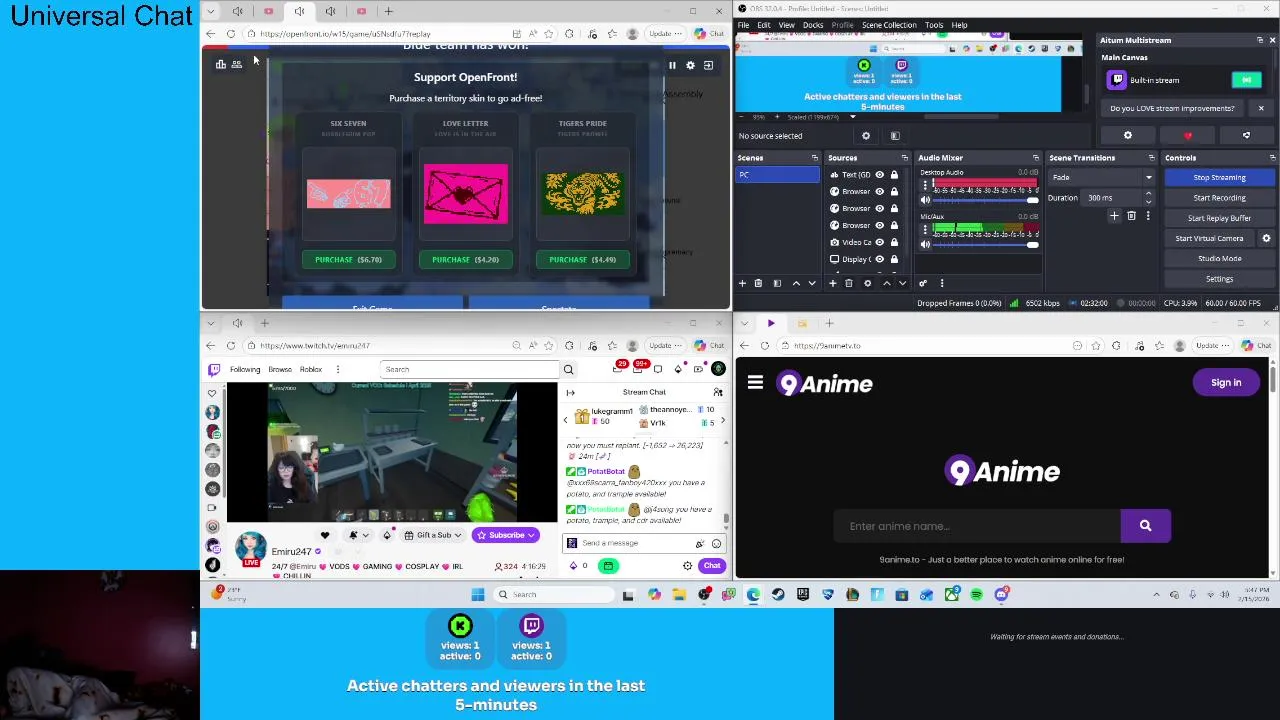Purchase the Tigers Pride skin for $4.49
1280x720 pixels.
point(582,259)
